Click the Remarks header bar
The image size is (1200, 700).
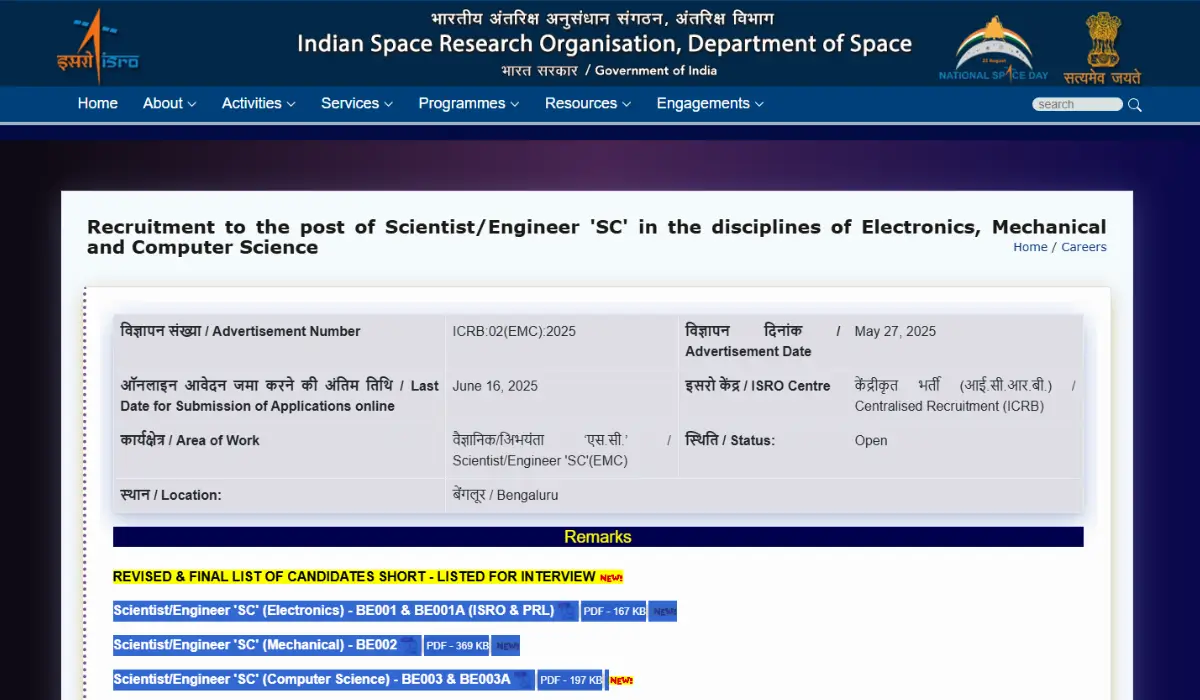(598, 537)
